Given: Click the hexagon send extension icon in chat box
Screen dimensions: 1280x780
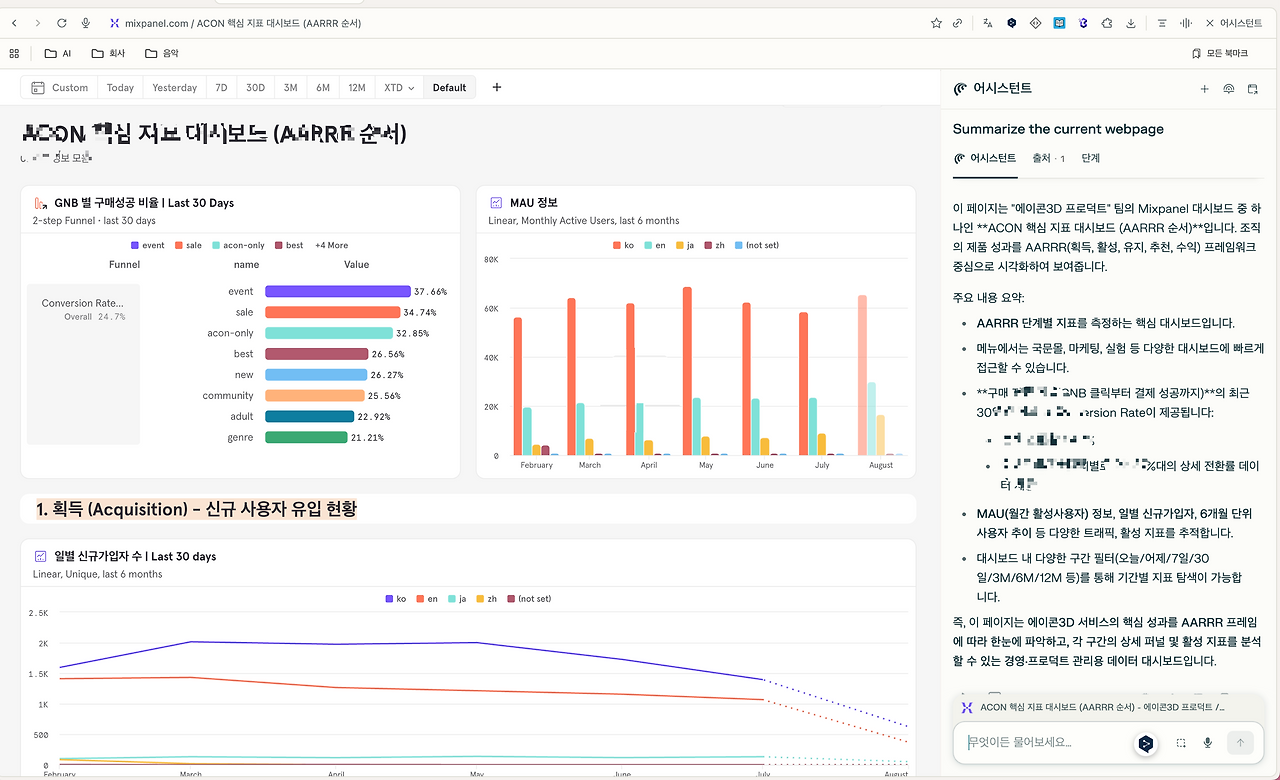Looking at the screenshot, I should tap(1146, 743).
